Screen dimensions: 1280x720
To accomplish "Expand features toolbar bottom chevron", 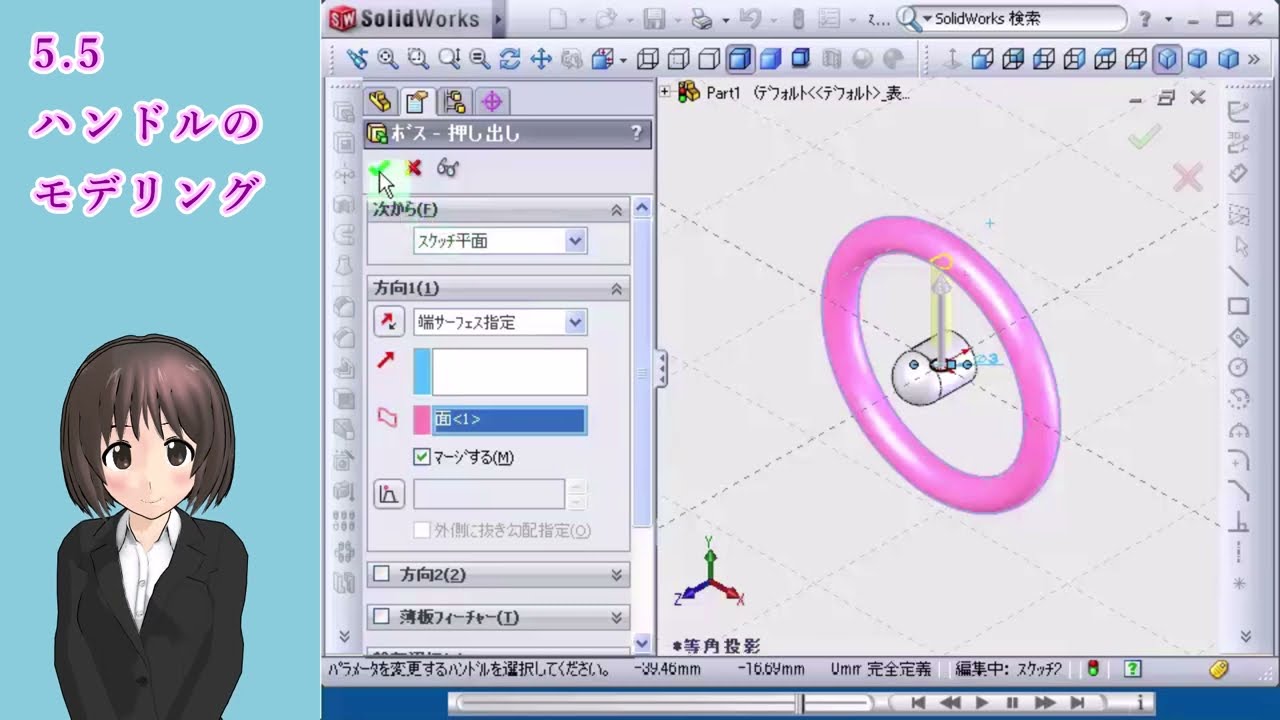I will [344, 635].
